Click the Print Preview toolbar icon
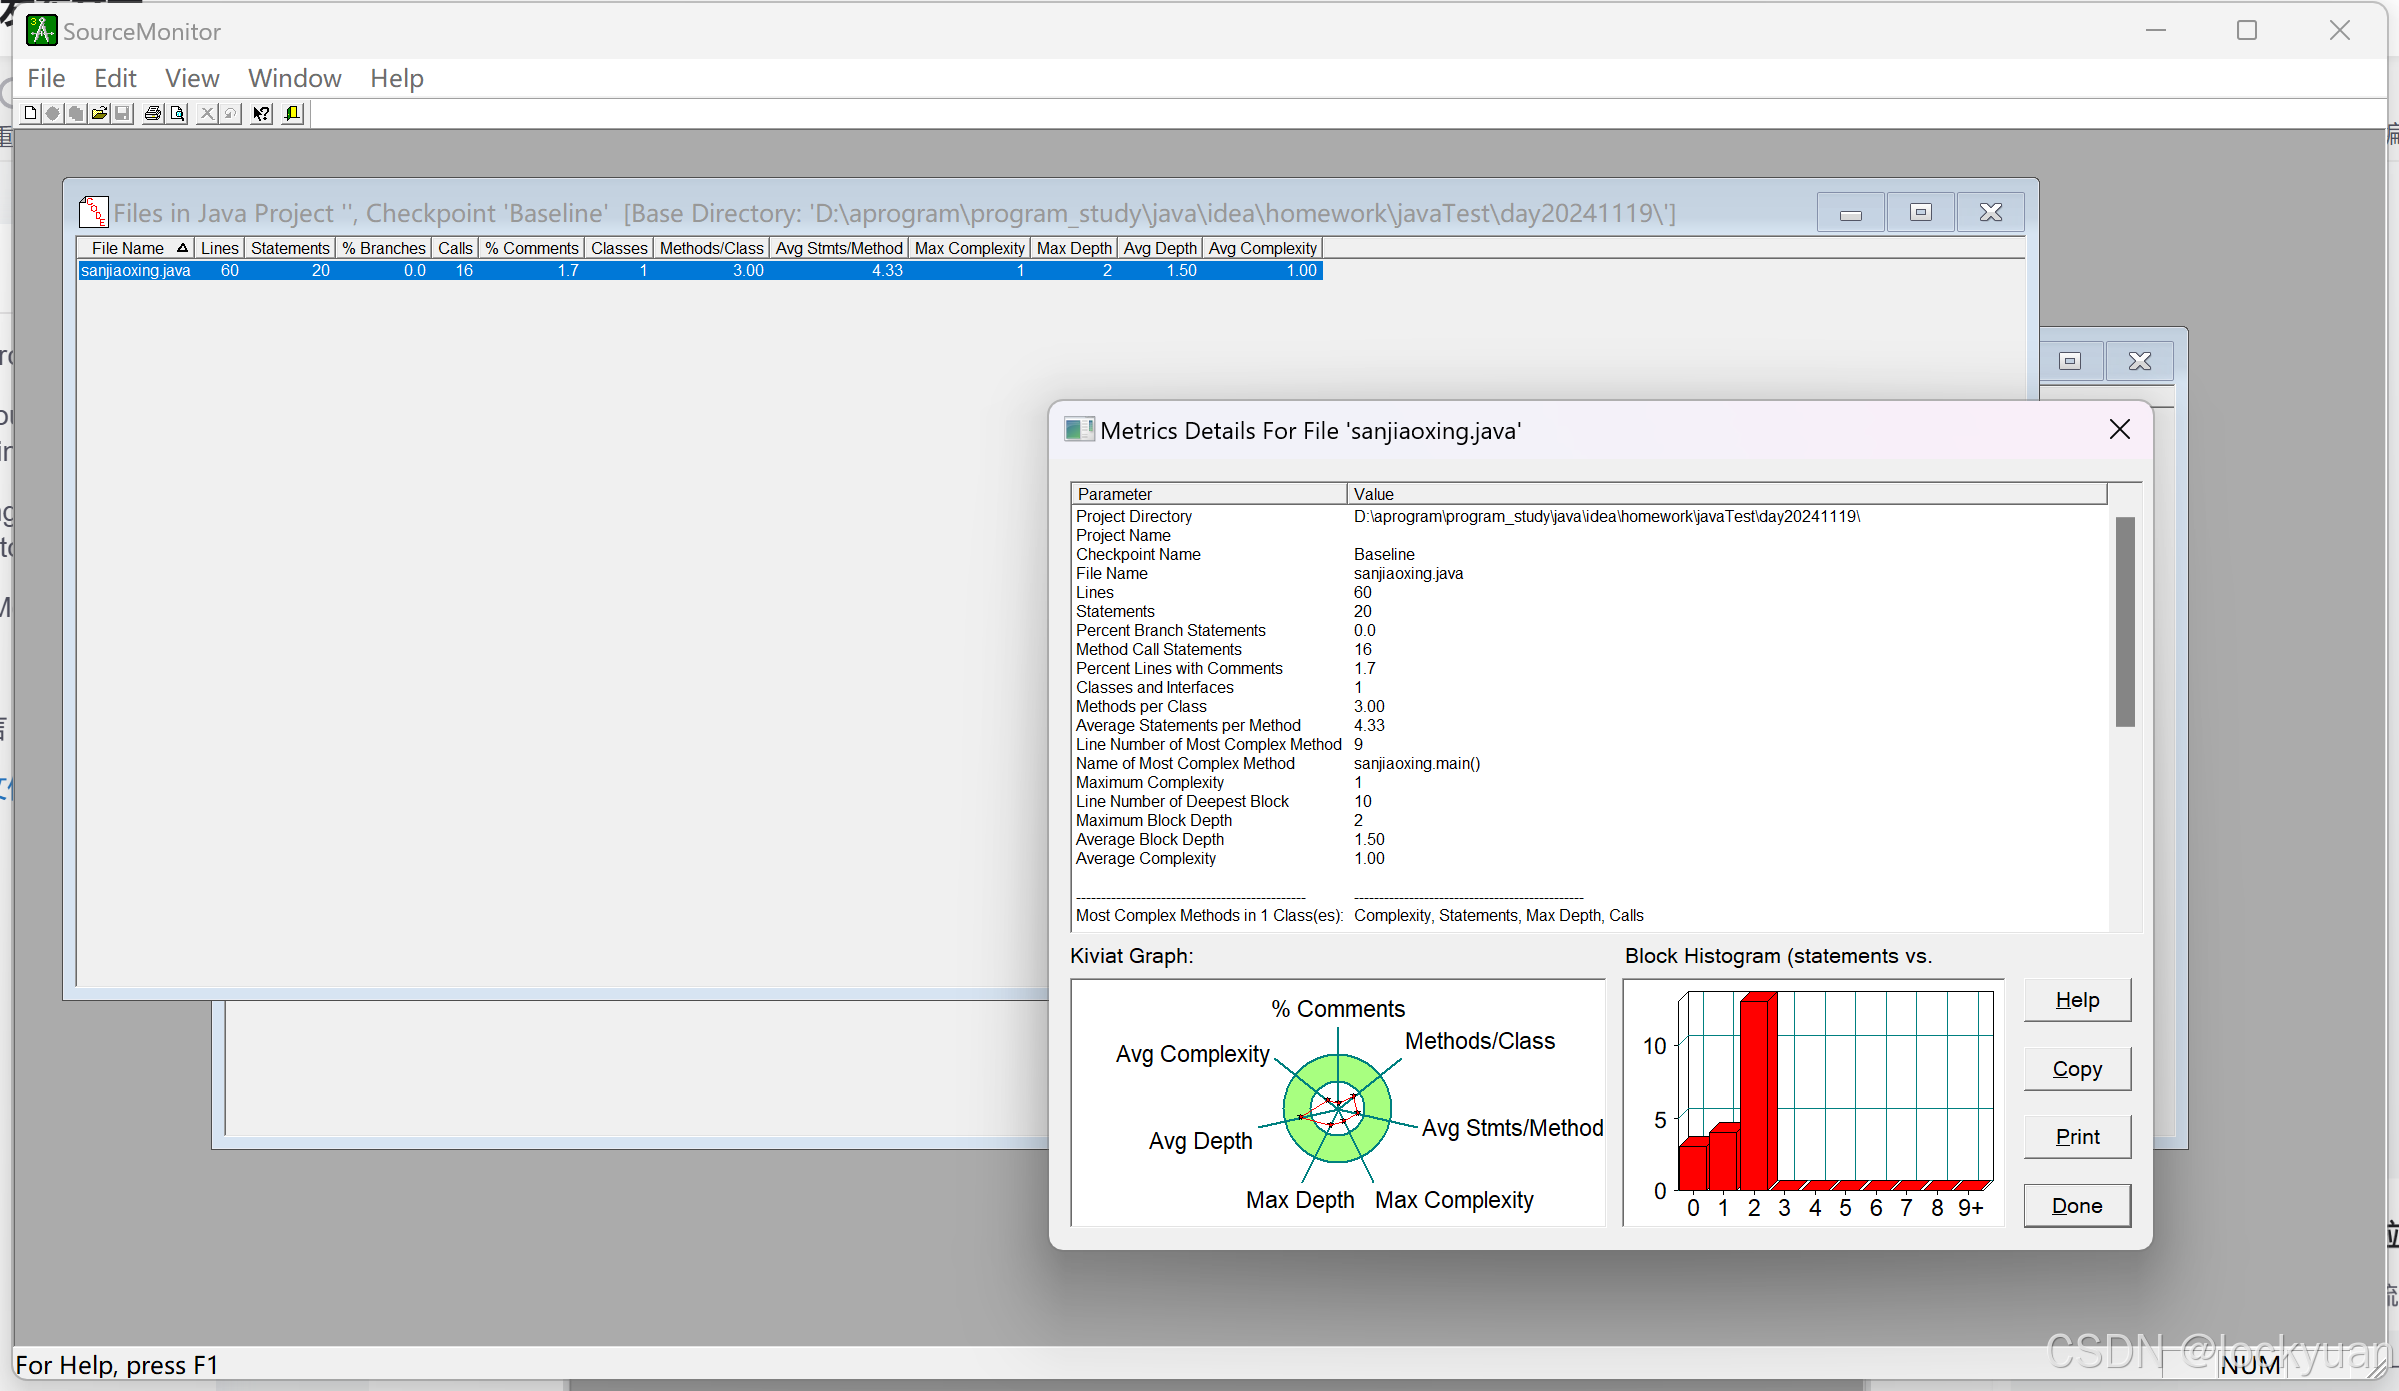Viewport: 2399px width, 1391px height. pos(177,114)
